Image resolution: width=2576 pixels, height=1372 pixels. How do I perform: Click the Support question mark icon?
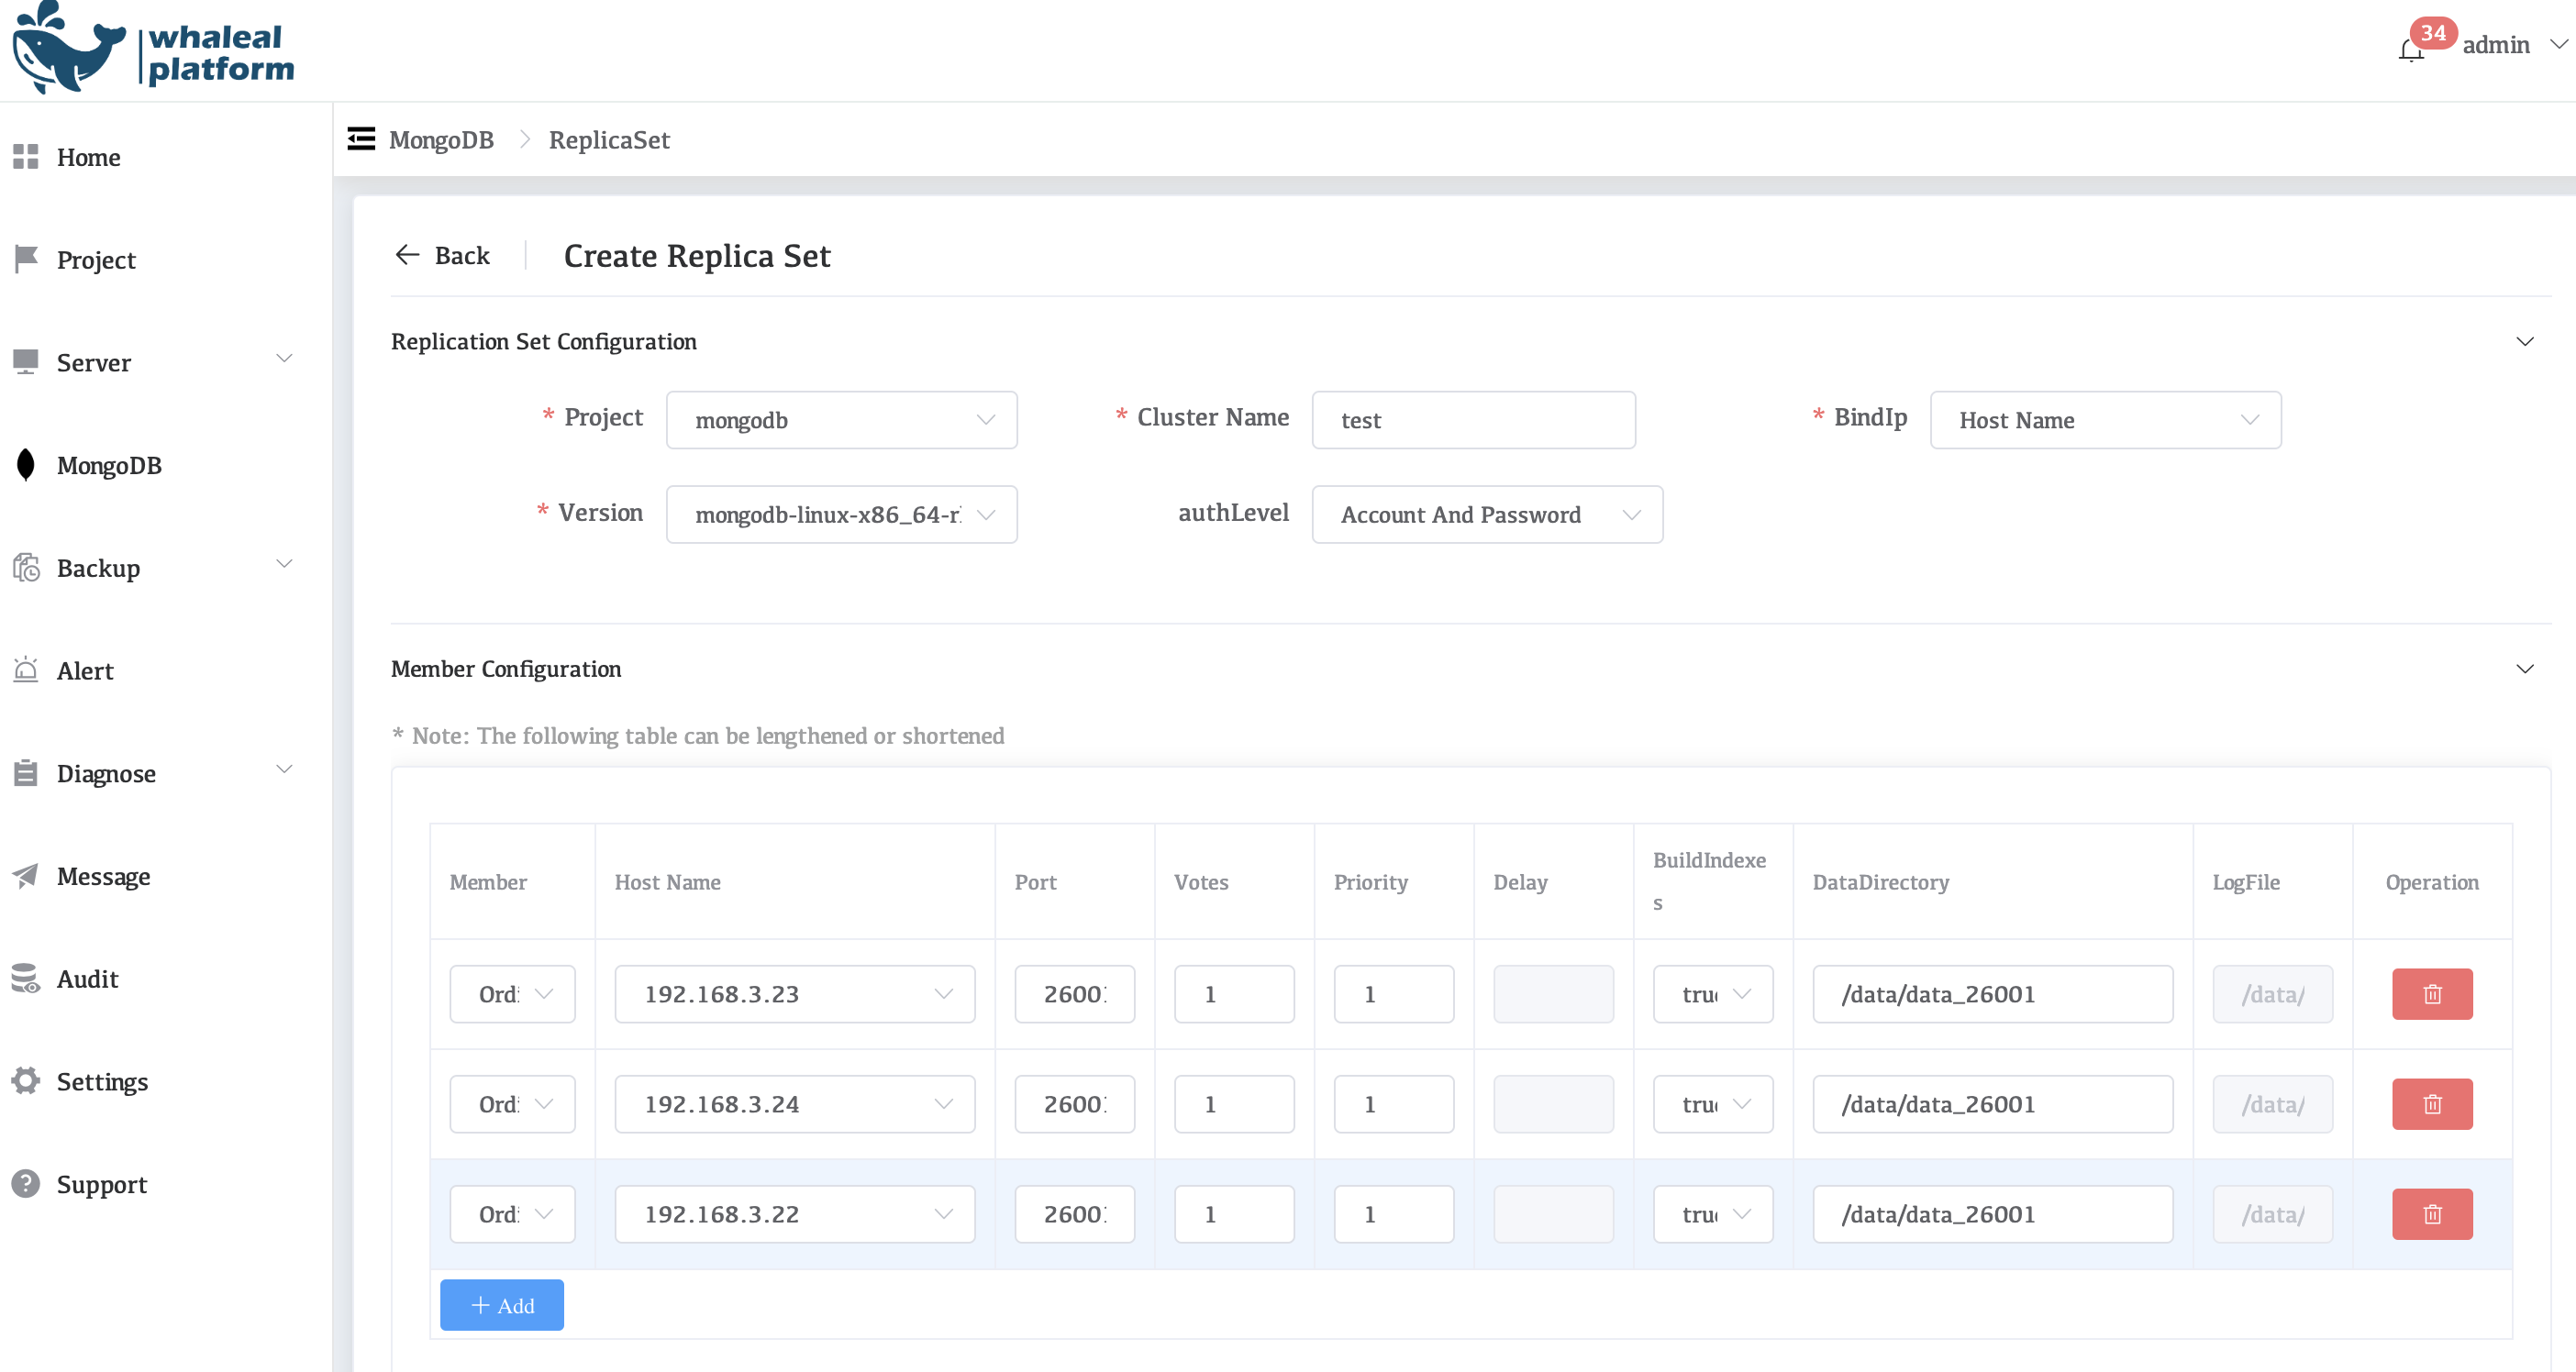[26, 1184]
